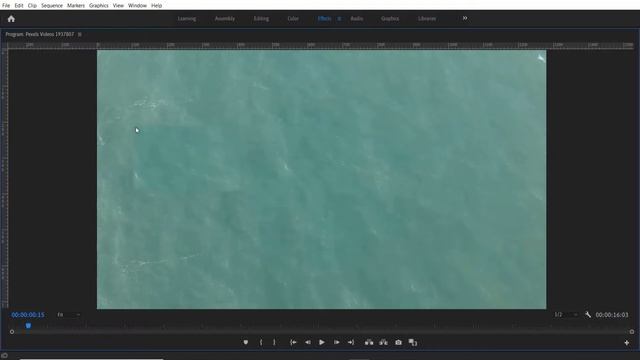640x360 pixels.
Task: Open the Home screen icon
Action: pyautogui.click(x=11, y=19)
